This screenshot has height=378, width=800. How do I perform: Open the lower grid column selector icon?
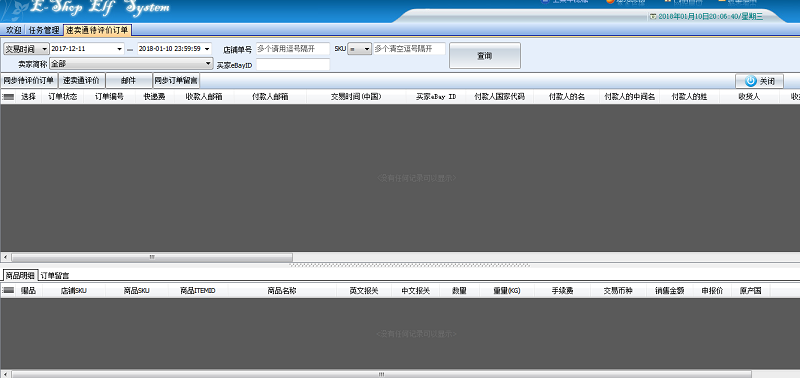pos(8,291)
